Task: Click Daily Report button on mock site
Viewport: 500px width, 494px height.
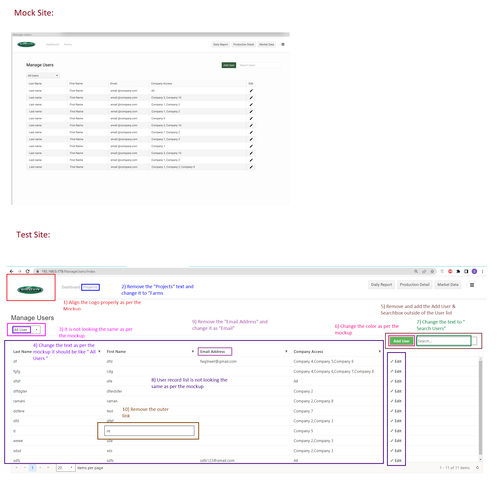Action: 221,44
